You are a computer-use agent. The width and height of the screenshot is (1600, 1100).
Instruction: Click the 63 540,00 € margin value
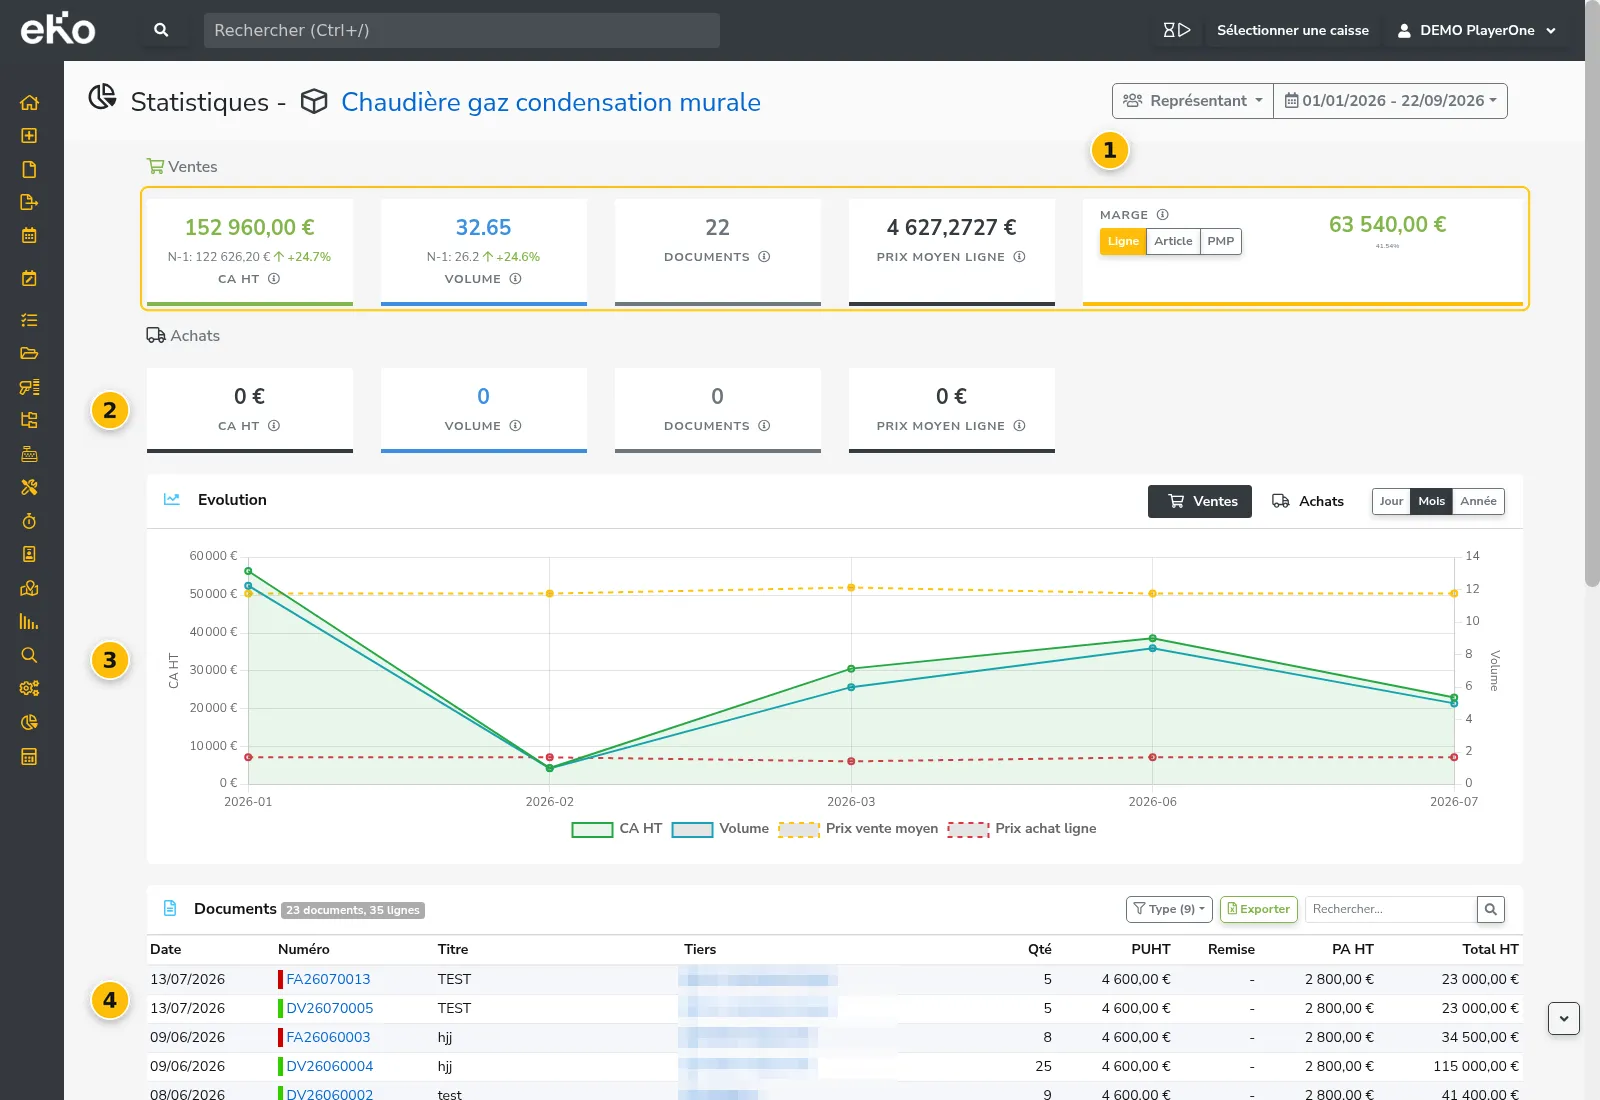click(x=1387, y=224)
